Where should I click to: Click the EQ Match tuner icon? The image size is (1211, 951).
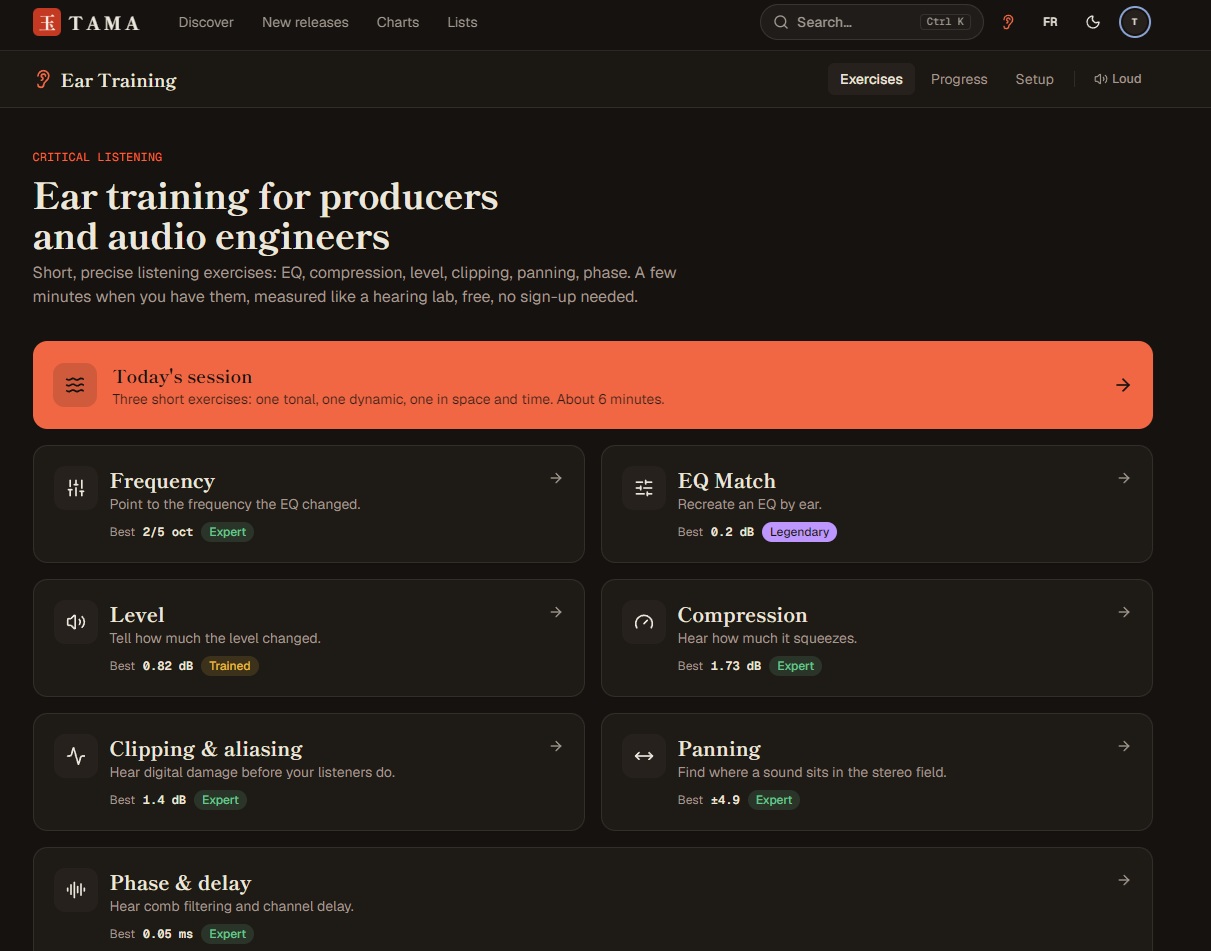point(644,488)
